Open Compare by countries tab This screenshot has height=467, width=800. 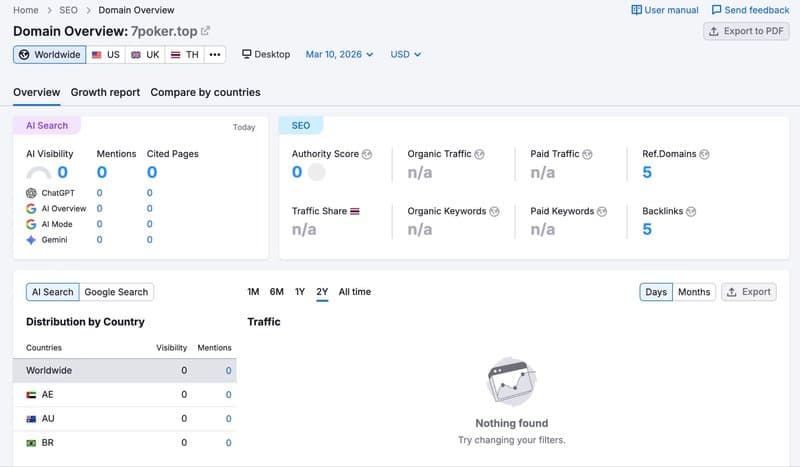(x=205, y=92)
